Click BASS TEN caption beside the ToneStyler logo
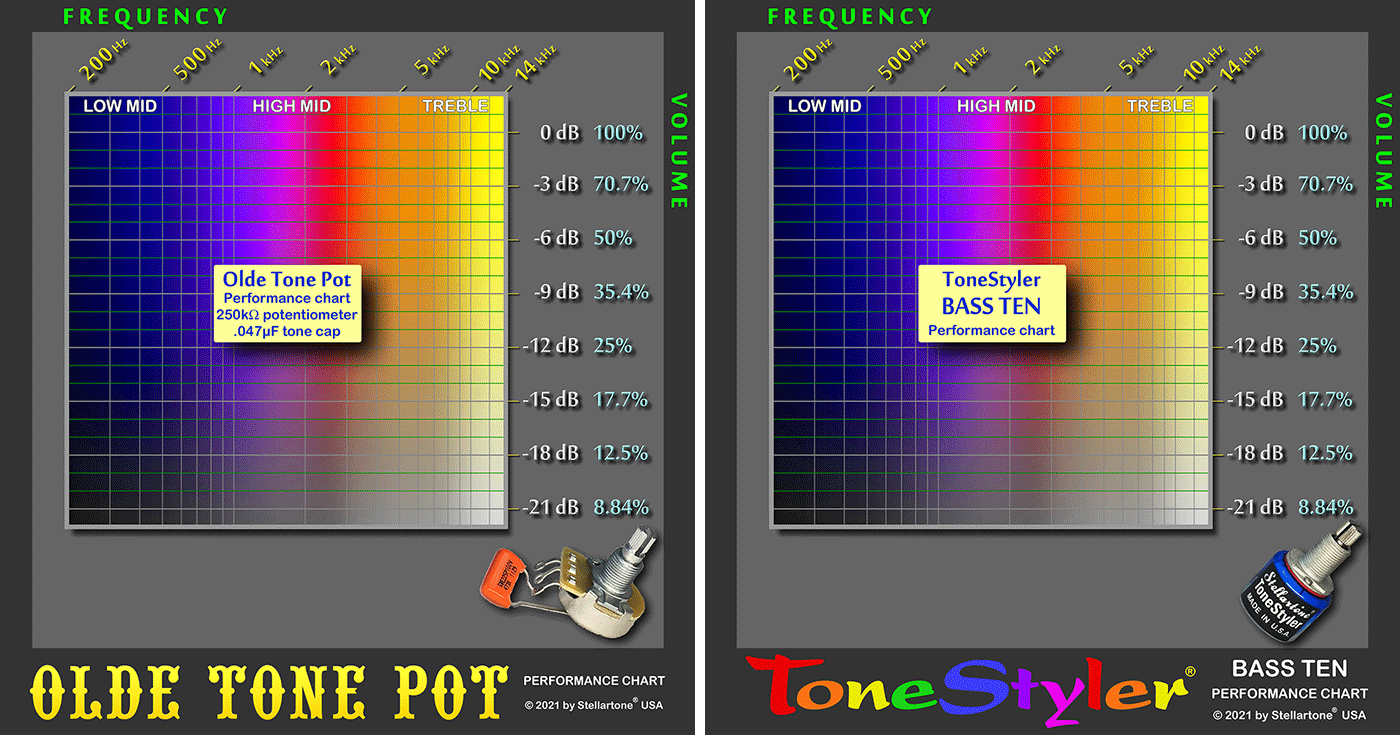This screenshot has width=1400, height=735. 1289,669
